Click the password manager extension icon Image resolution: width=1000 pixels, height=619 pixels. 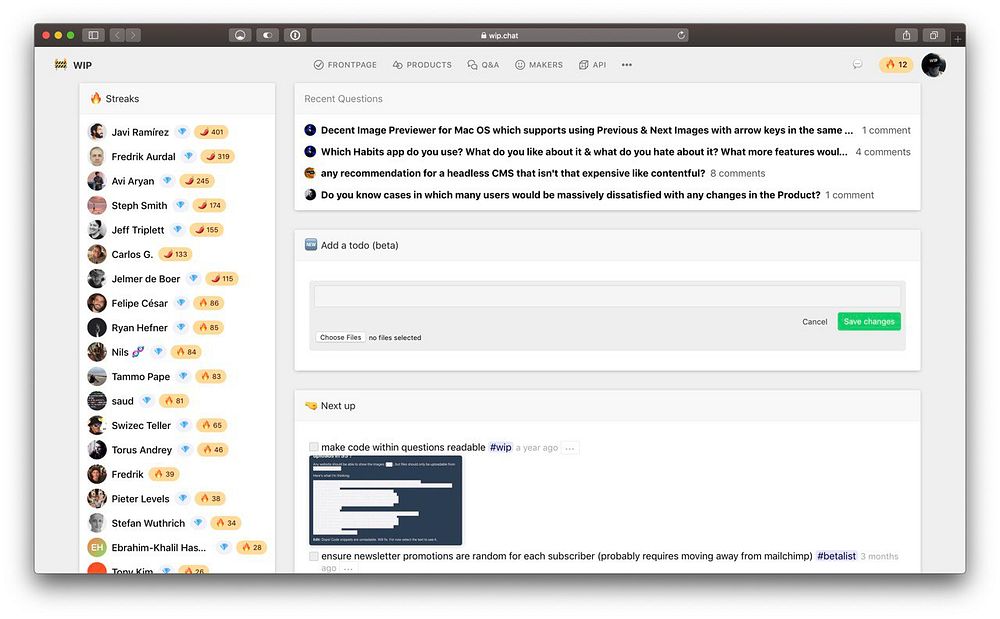(295, 35)
